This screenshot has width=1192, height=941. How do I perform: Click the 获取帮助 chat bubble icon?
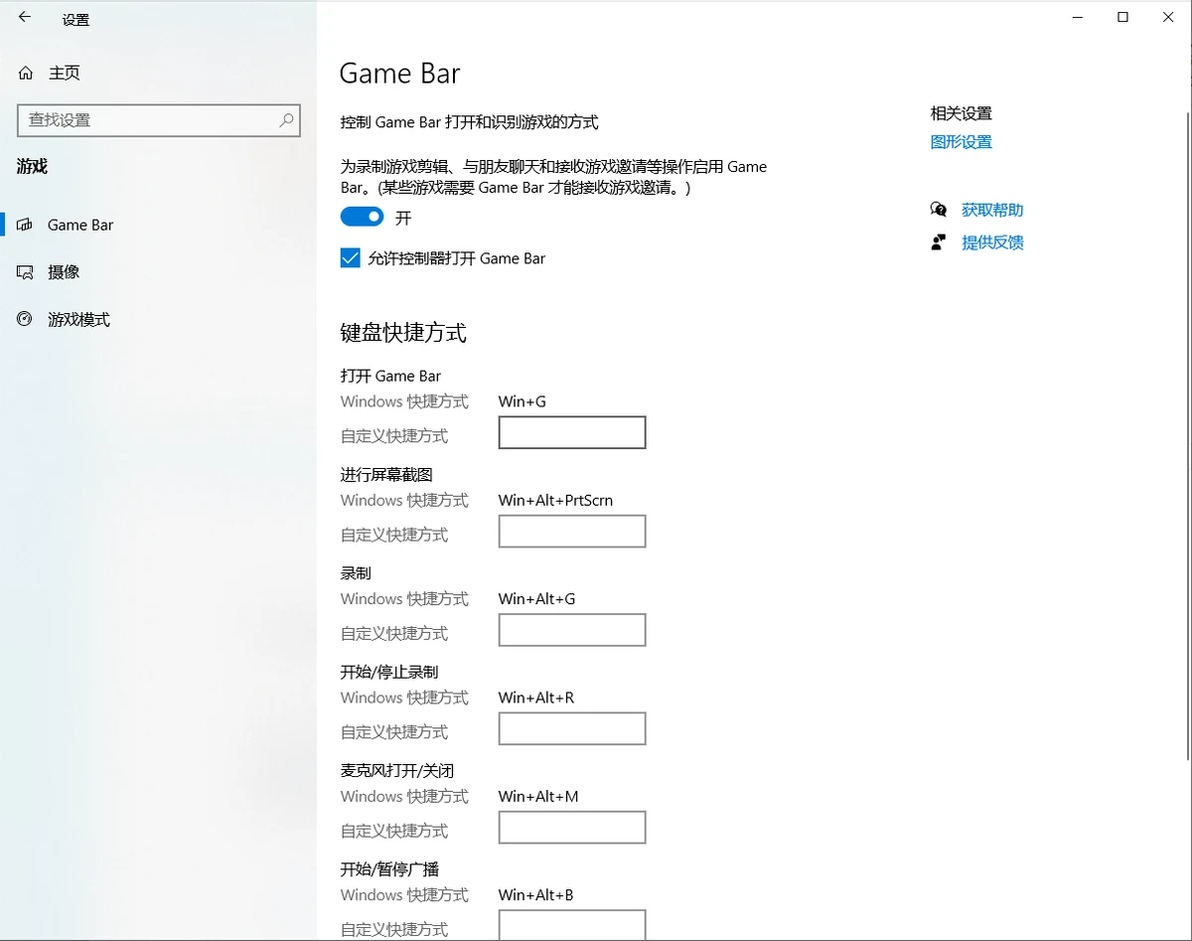[x=939, y=210]
